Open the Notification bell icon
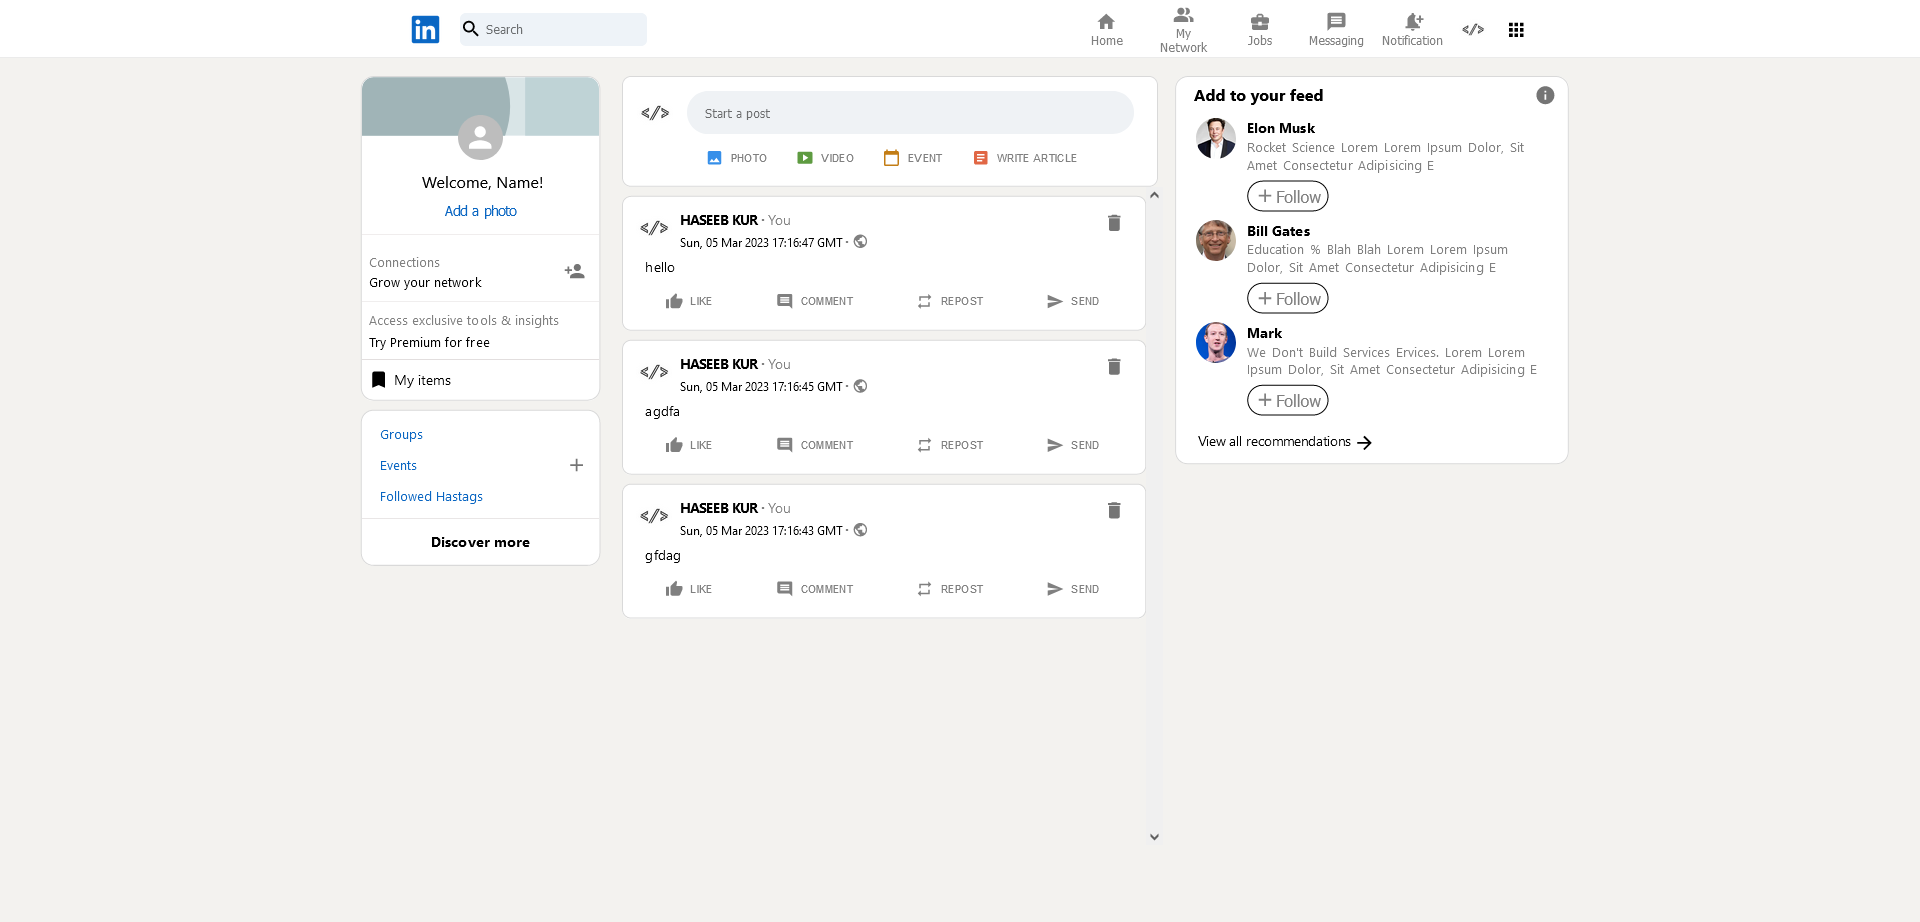 coord(1411,22)
